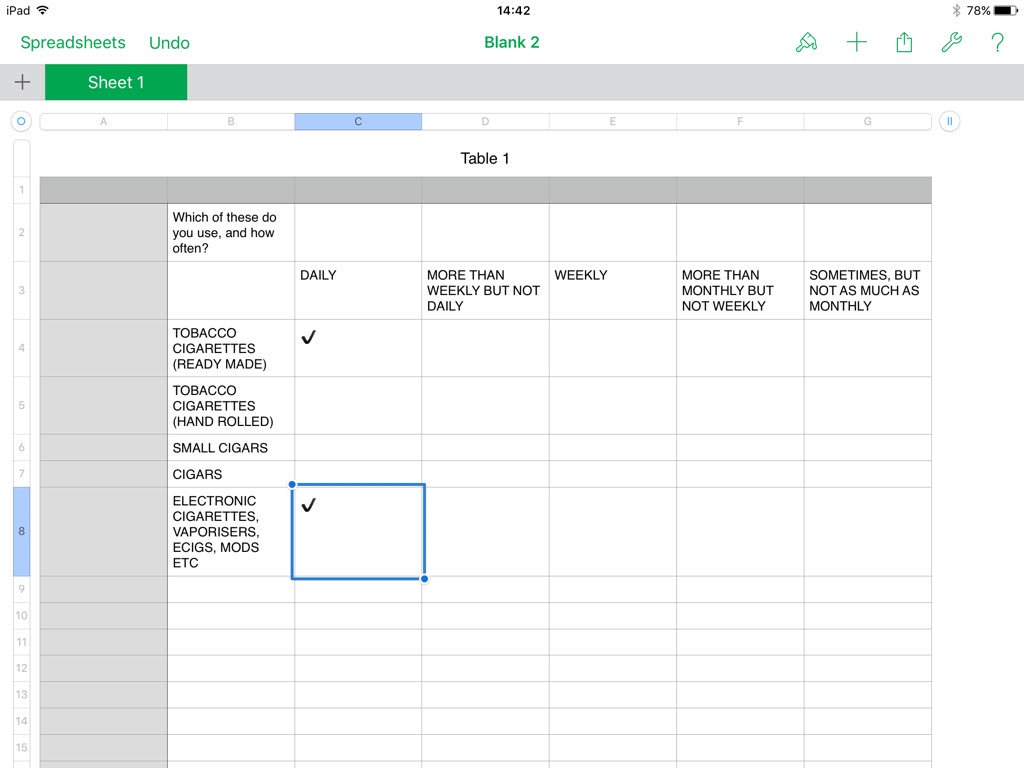The image size is (1024, 768).
Task: Add a new sheet with plus button
Action: pyautogui.click(x=22, y=82)
